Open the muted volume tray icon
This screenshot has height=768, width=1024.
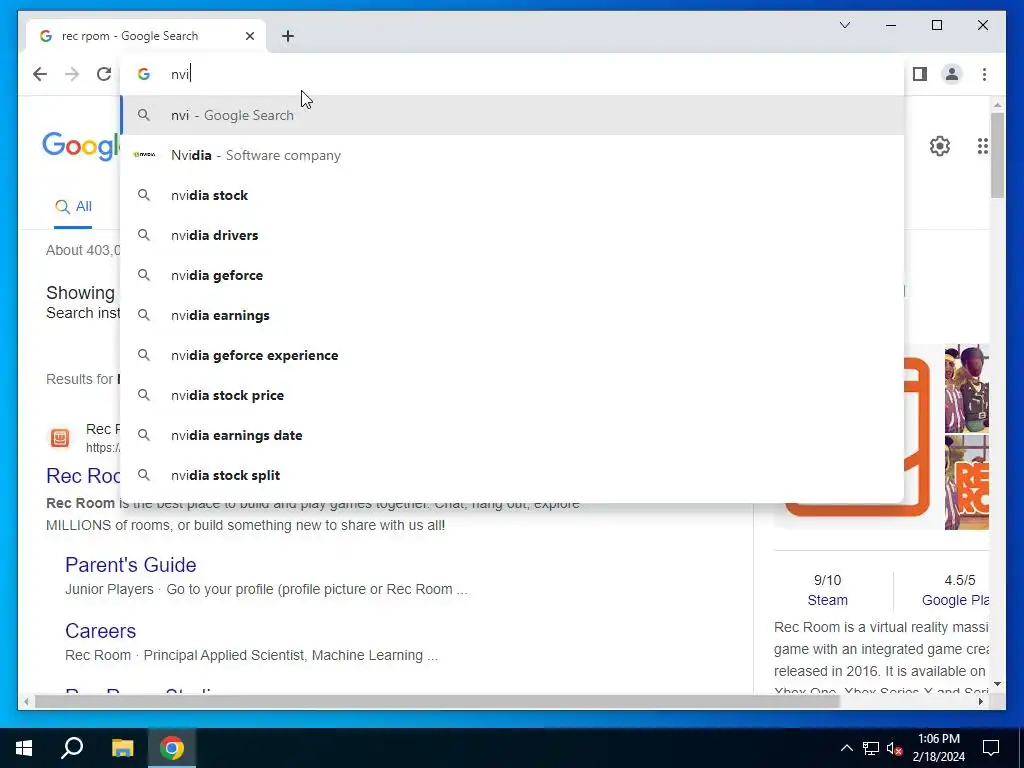coord(895,748)
